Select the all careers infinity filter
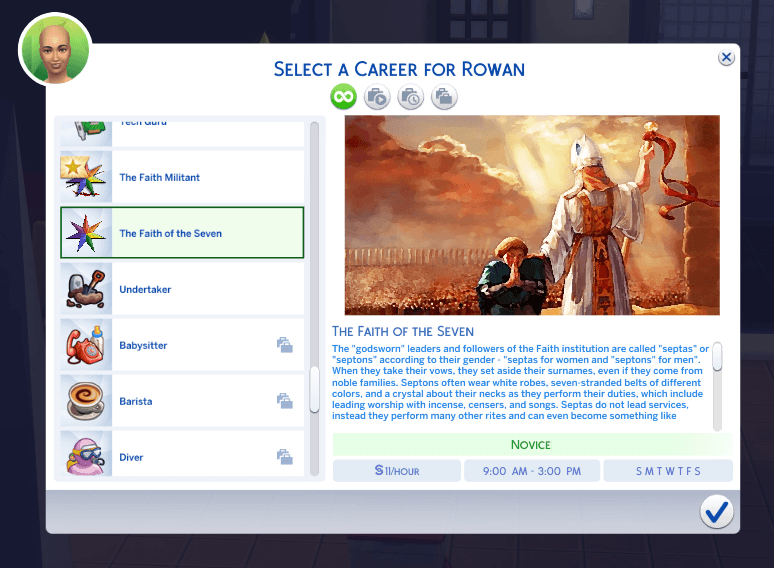Viewport: 774px width, 568px height. pyautogui.click(x=344, y=96)
